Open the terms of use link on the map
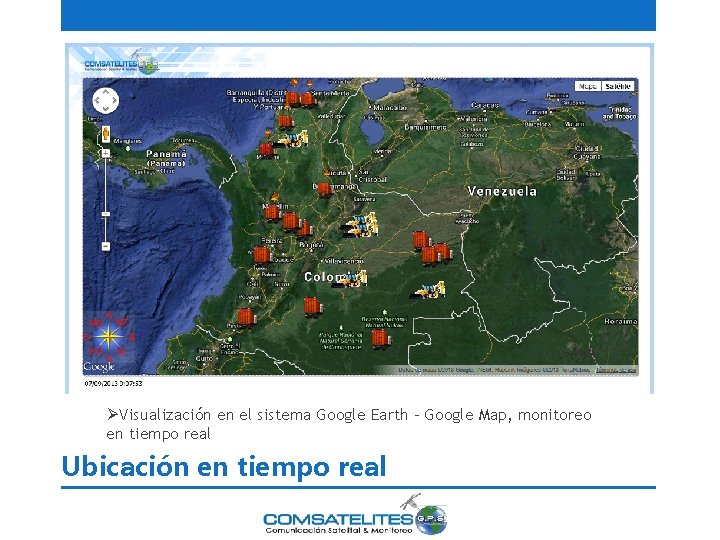This screenshot has height=540, width=720. 616,370
